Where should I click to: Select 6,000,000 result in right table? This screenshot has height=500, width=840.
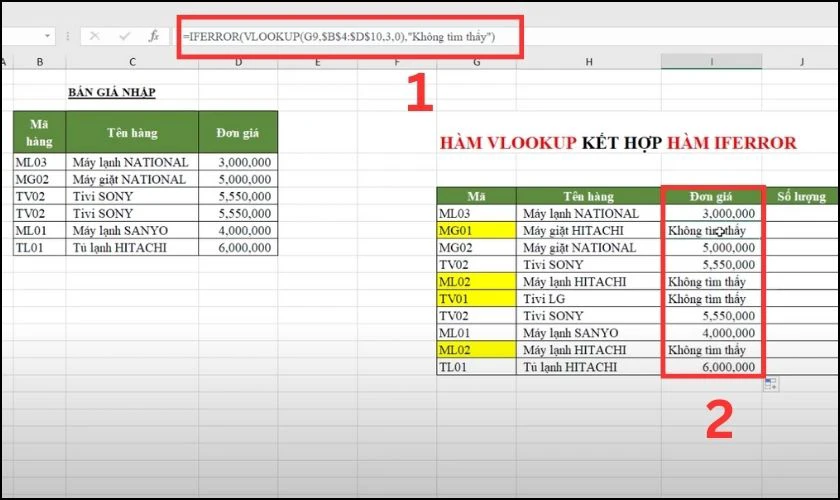tap(711, 367)
